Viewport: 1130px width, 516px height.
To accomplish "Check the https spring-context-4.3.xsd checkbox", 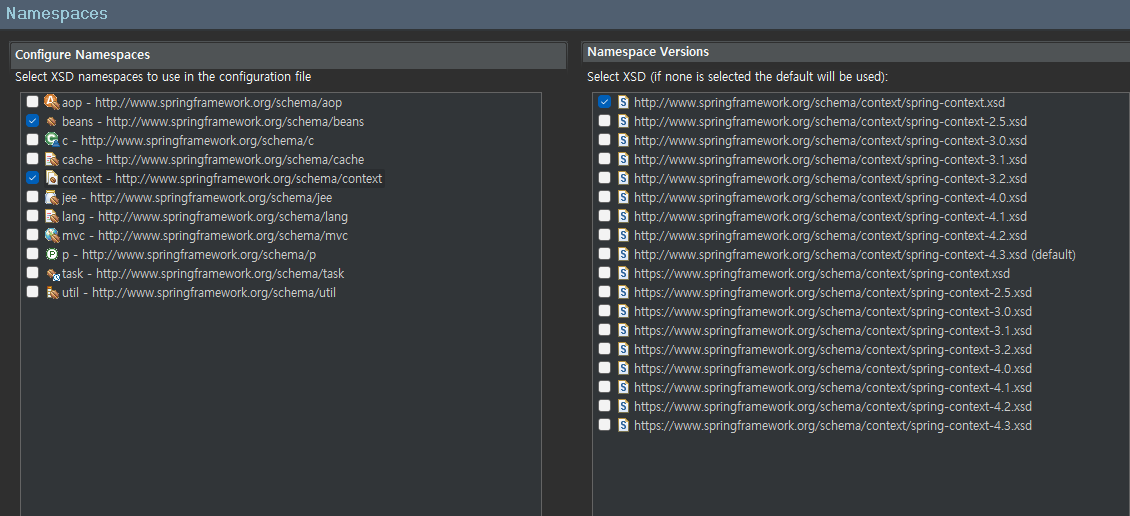I will pyautogui.click(x=604, y=424).
